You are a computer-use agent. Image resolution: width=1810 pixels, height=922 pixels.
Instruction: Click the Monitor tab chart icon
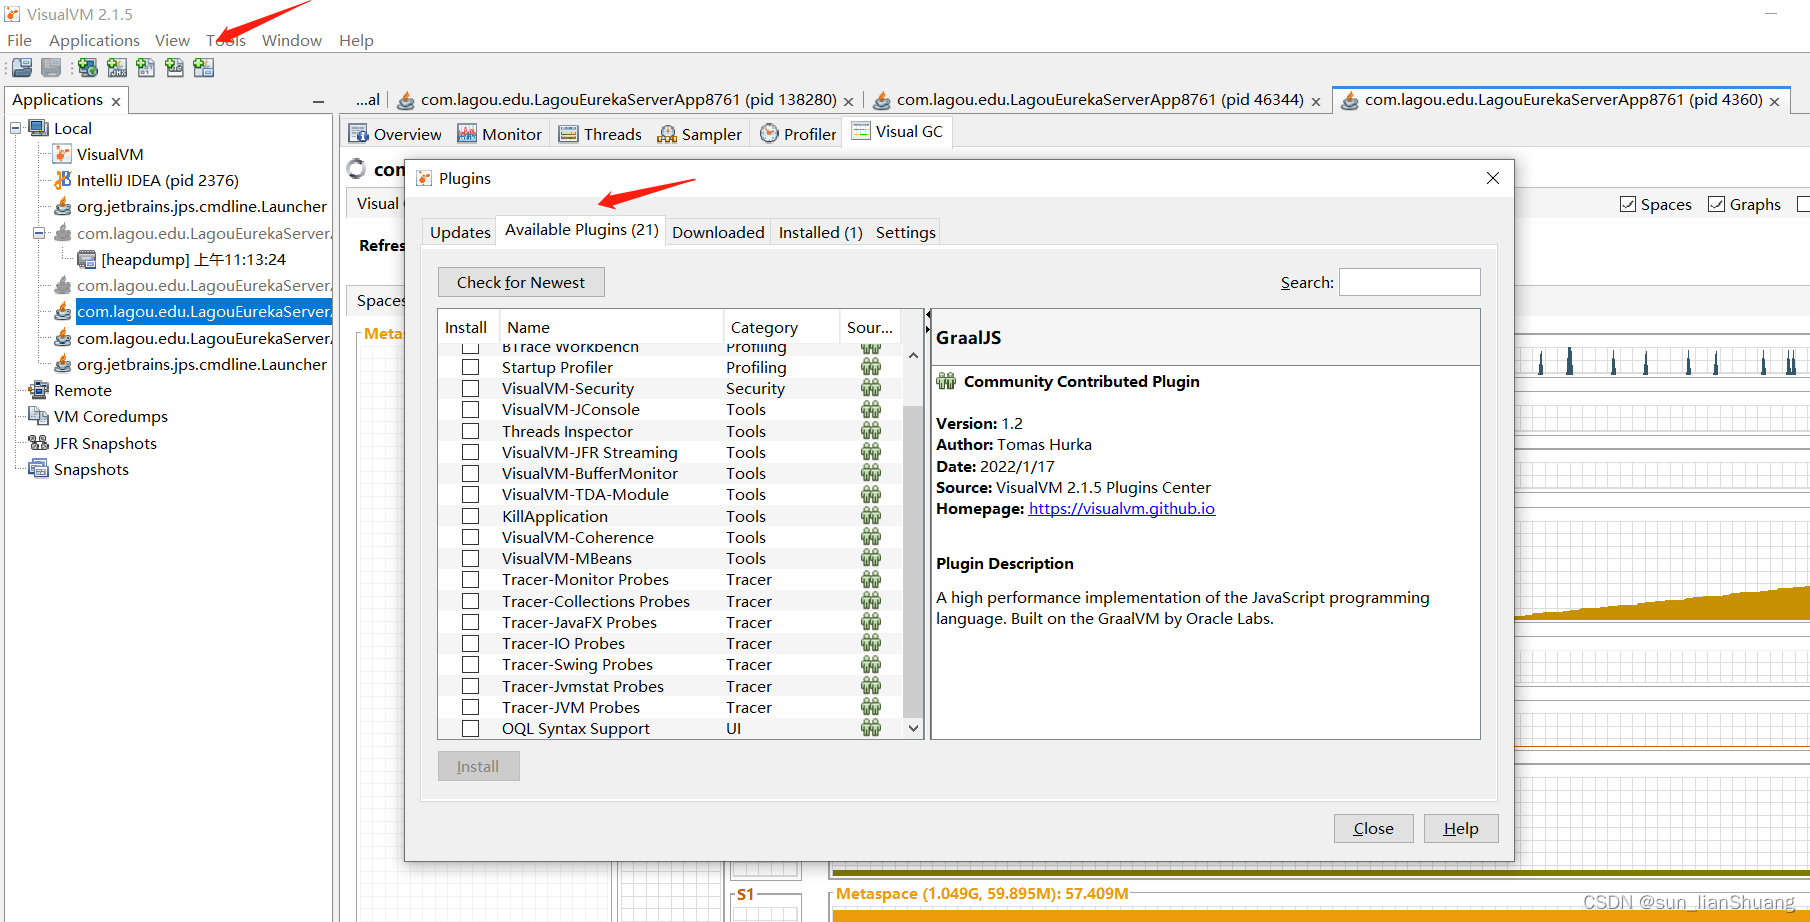(x=467, y=134)
